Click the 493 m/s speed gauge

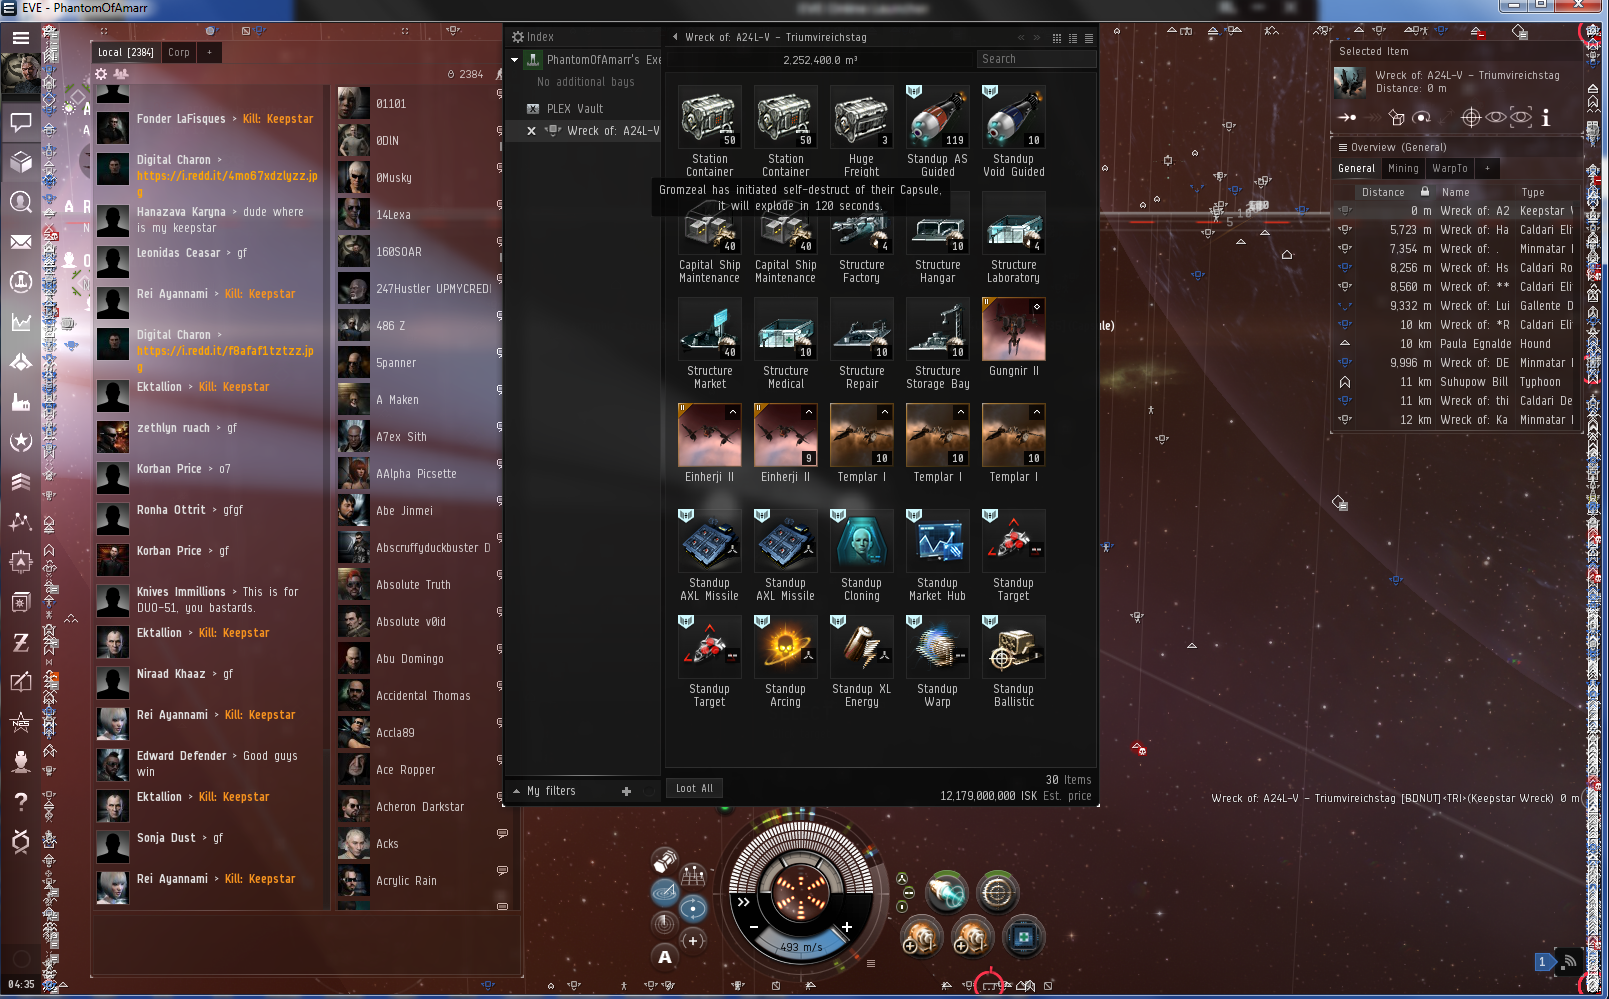click(801, 947)
